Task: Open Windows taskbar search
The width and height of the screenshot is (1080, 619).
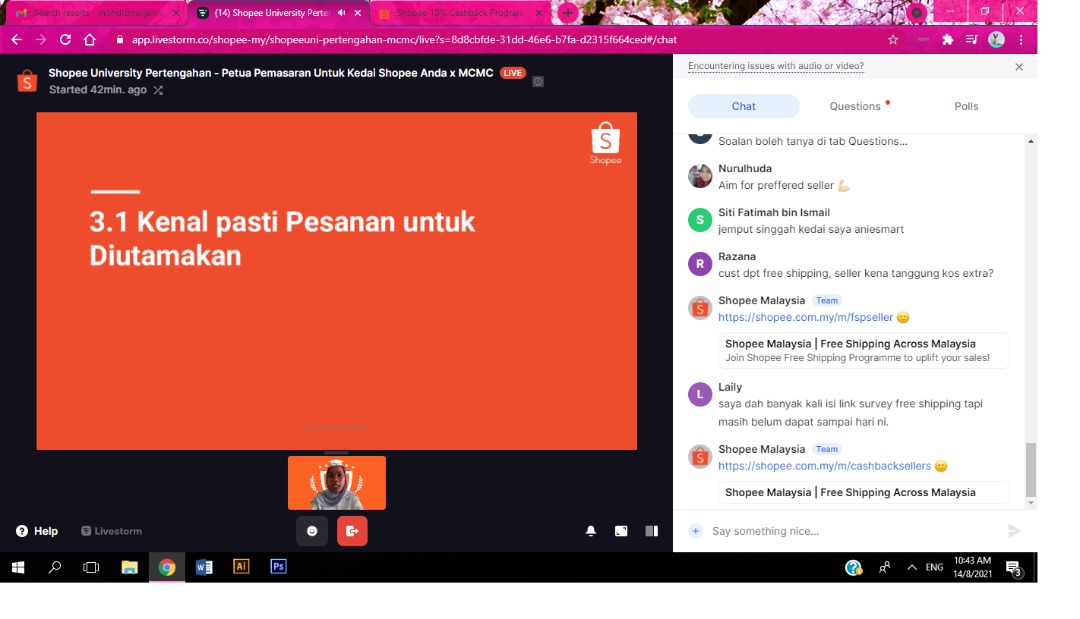Action: 54,567
